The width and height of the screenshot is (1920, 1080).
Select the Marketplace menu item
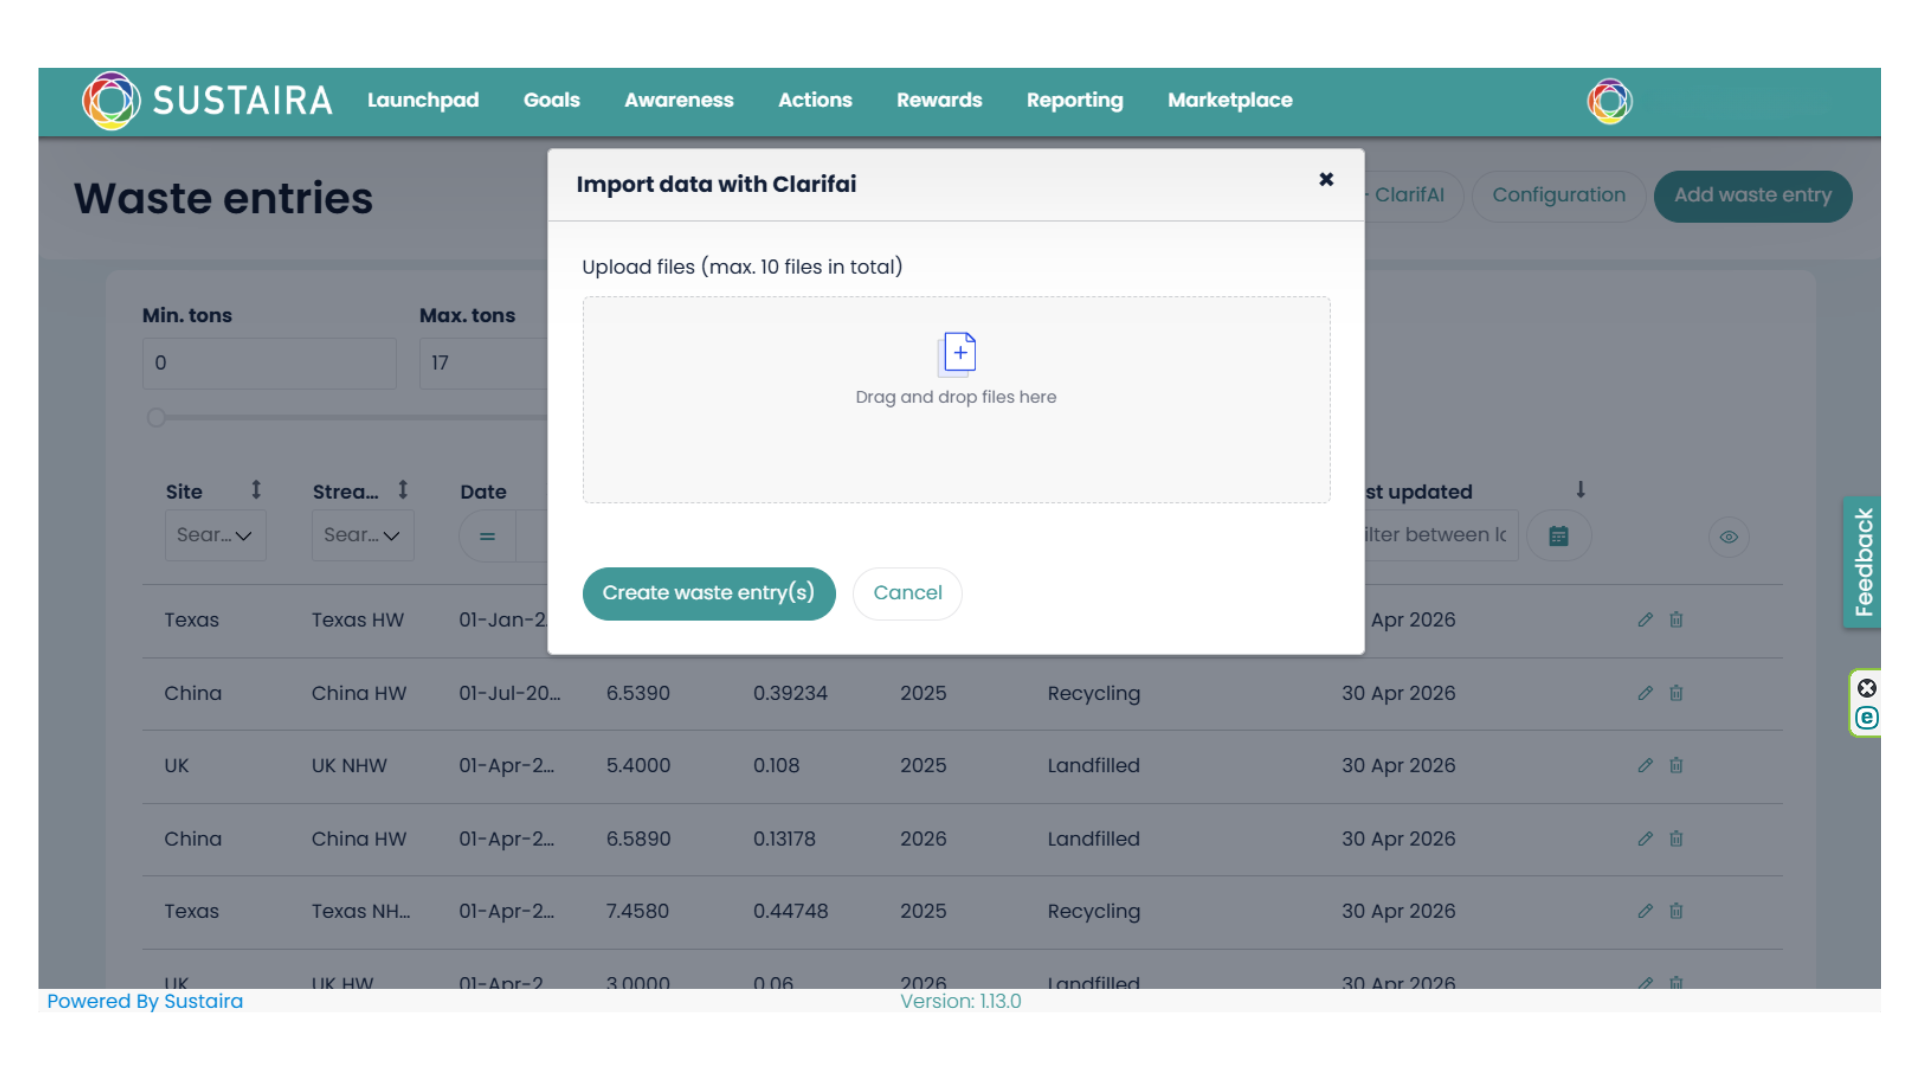pyautogui.click(x=1229, y=100)
